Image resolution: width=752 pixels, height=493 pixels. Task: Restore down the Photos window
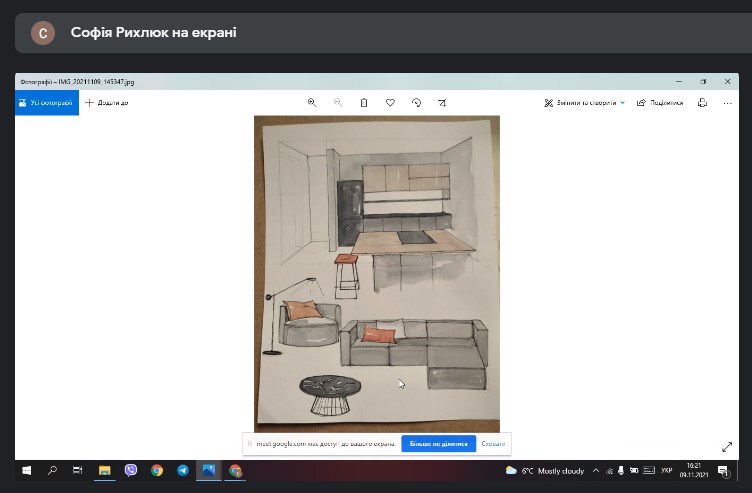pyautogui.click(x=703, y=82)
